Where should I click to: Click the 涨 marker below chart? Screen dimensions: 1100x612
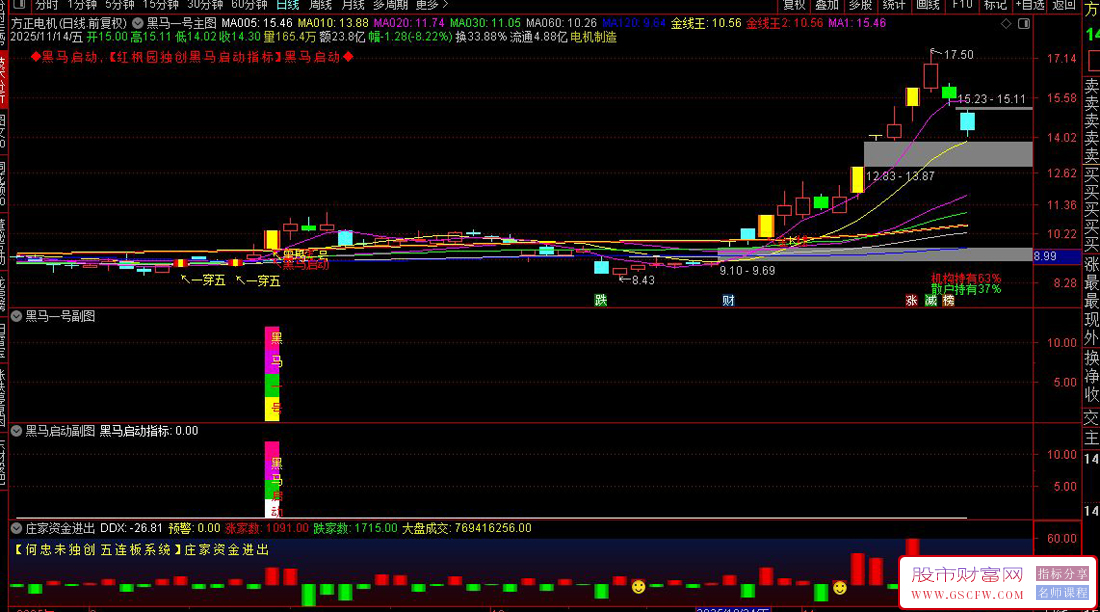tap(911, 300)
